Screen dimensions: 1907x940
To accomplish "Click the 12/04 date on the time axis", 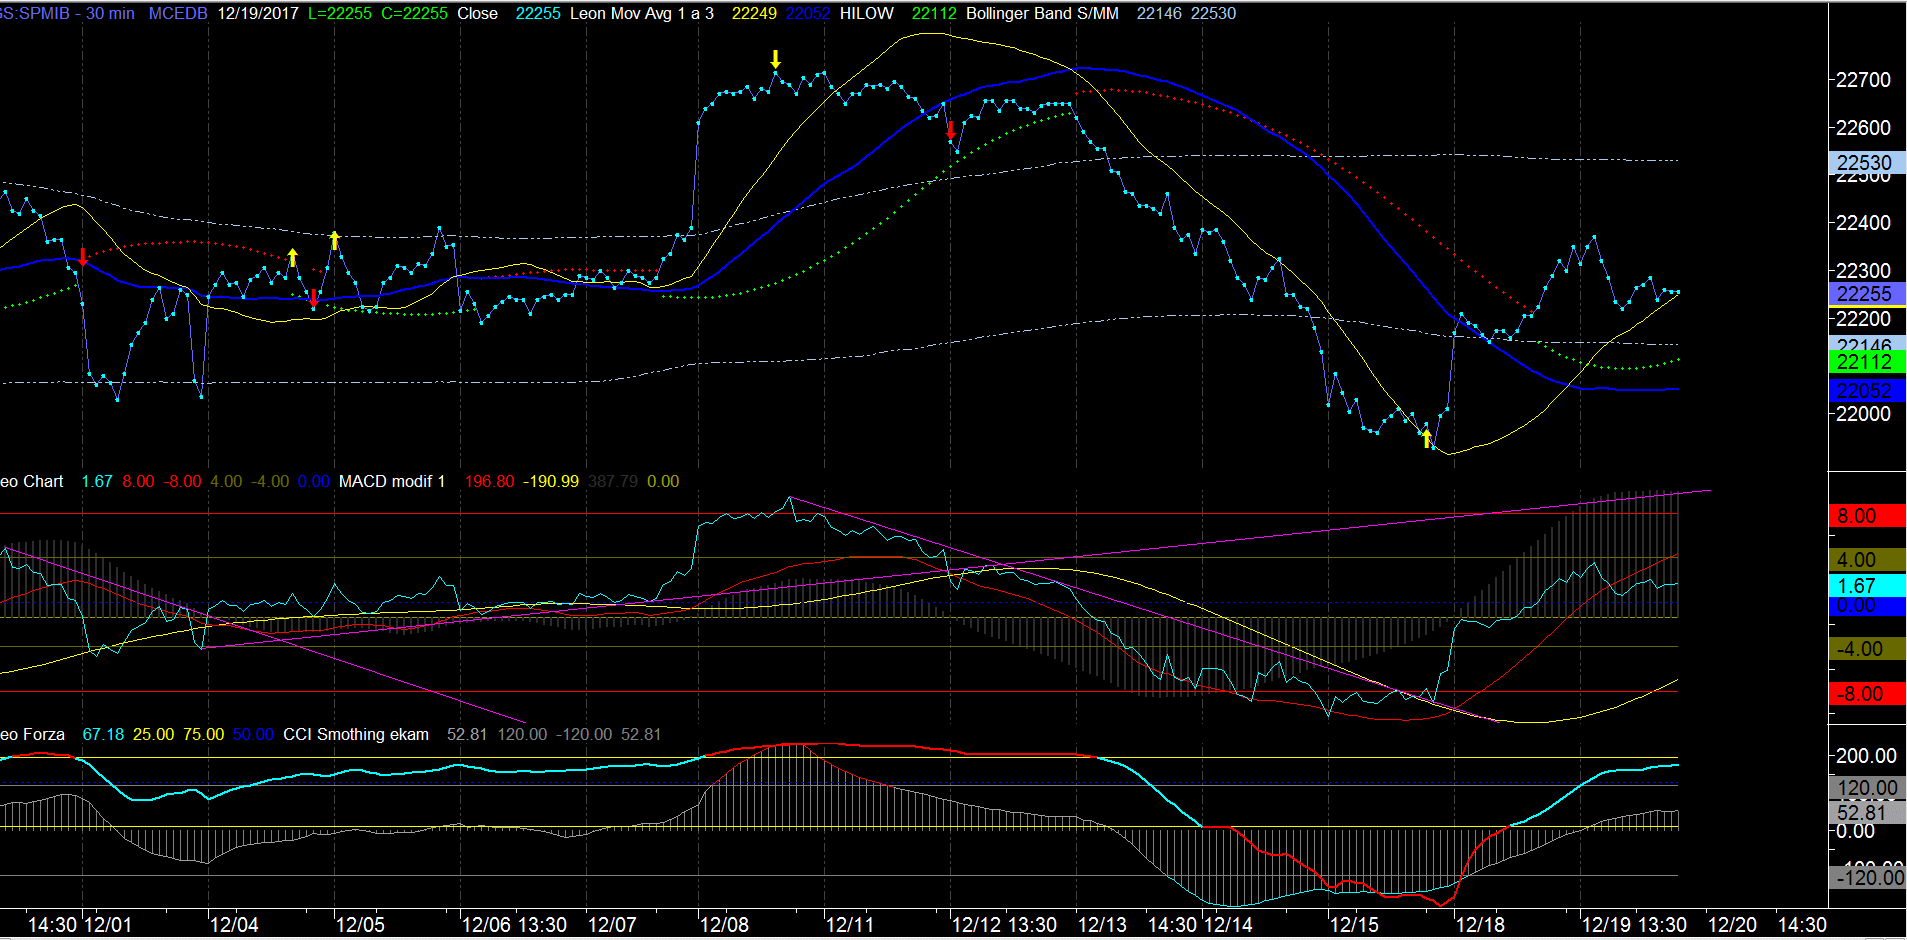I will 234,925.
